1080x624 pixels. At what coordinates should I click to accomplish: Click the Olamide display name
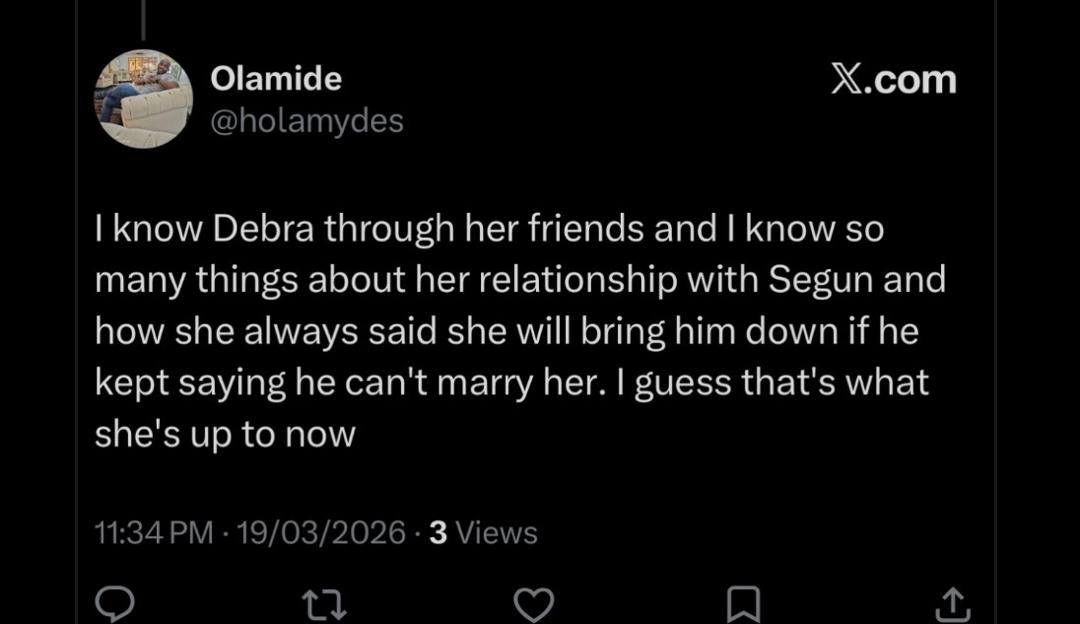coord(276,78)
